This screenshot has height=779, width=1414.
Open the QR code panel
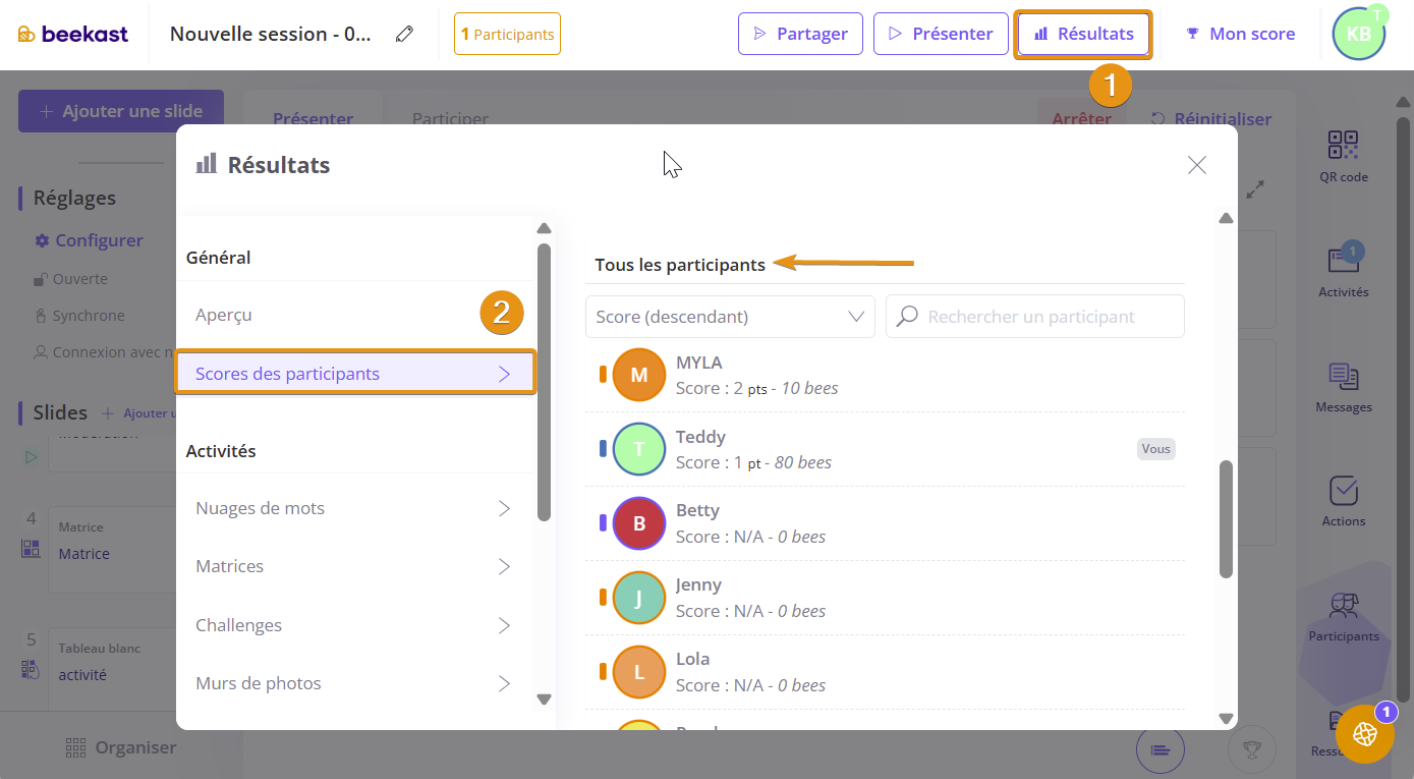[1343, 156]
